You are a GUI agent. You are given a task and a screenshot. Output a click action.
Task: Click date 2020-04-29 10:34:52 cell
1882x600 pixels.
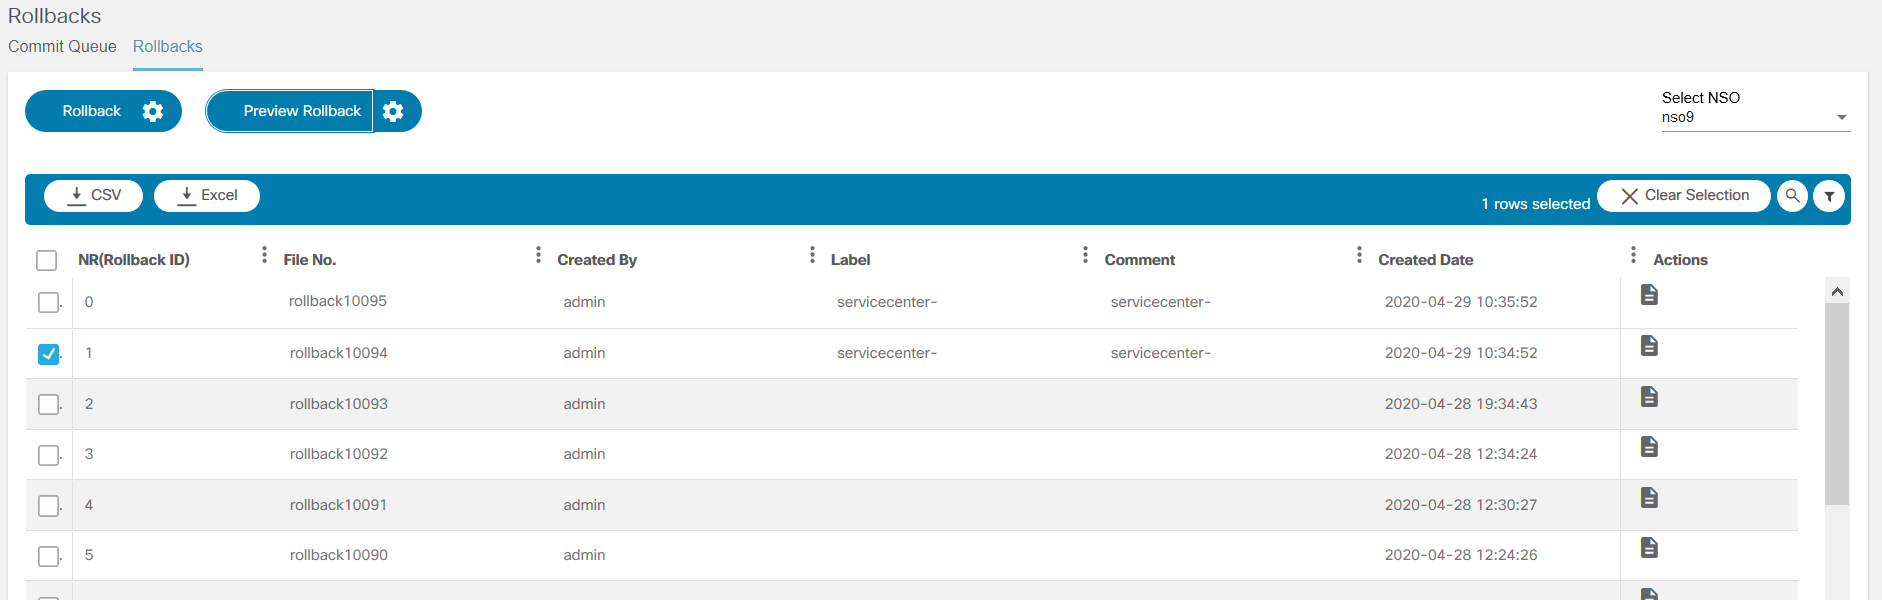tap(1461, 353)
